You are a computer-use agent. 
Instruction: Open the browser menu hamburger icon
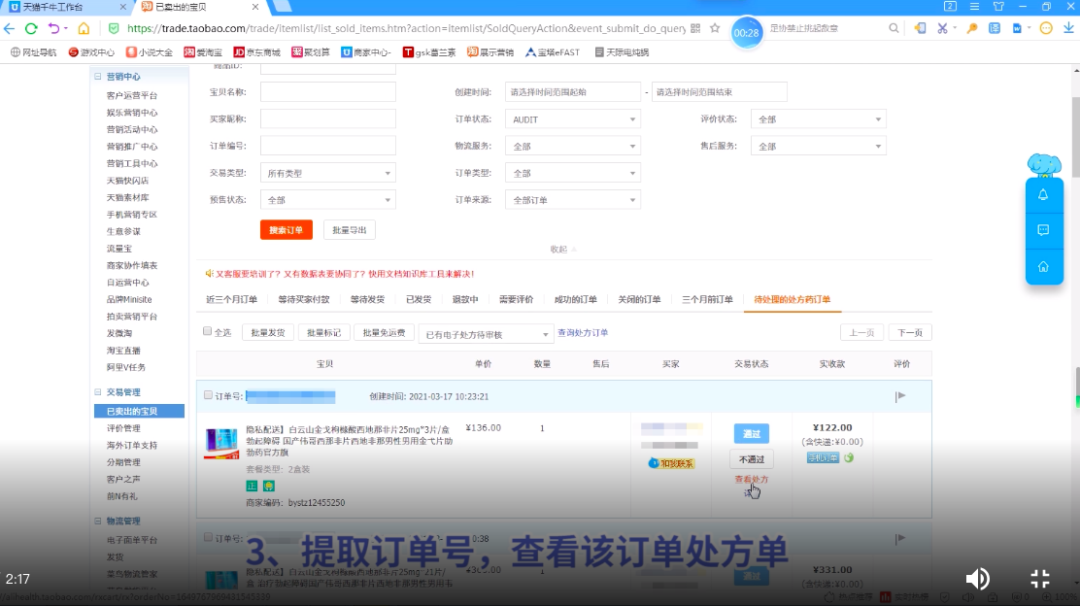pos(974,6)
